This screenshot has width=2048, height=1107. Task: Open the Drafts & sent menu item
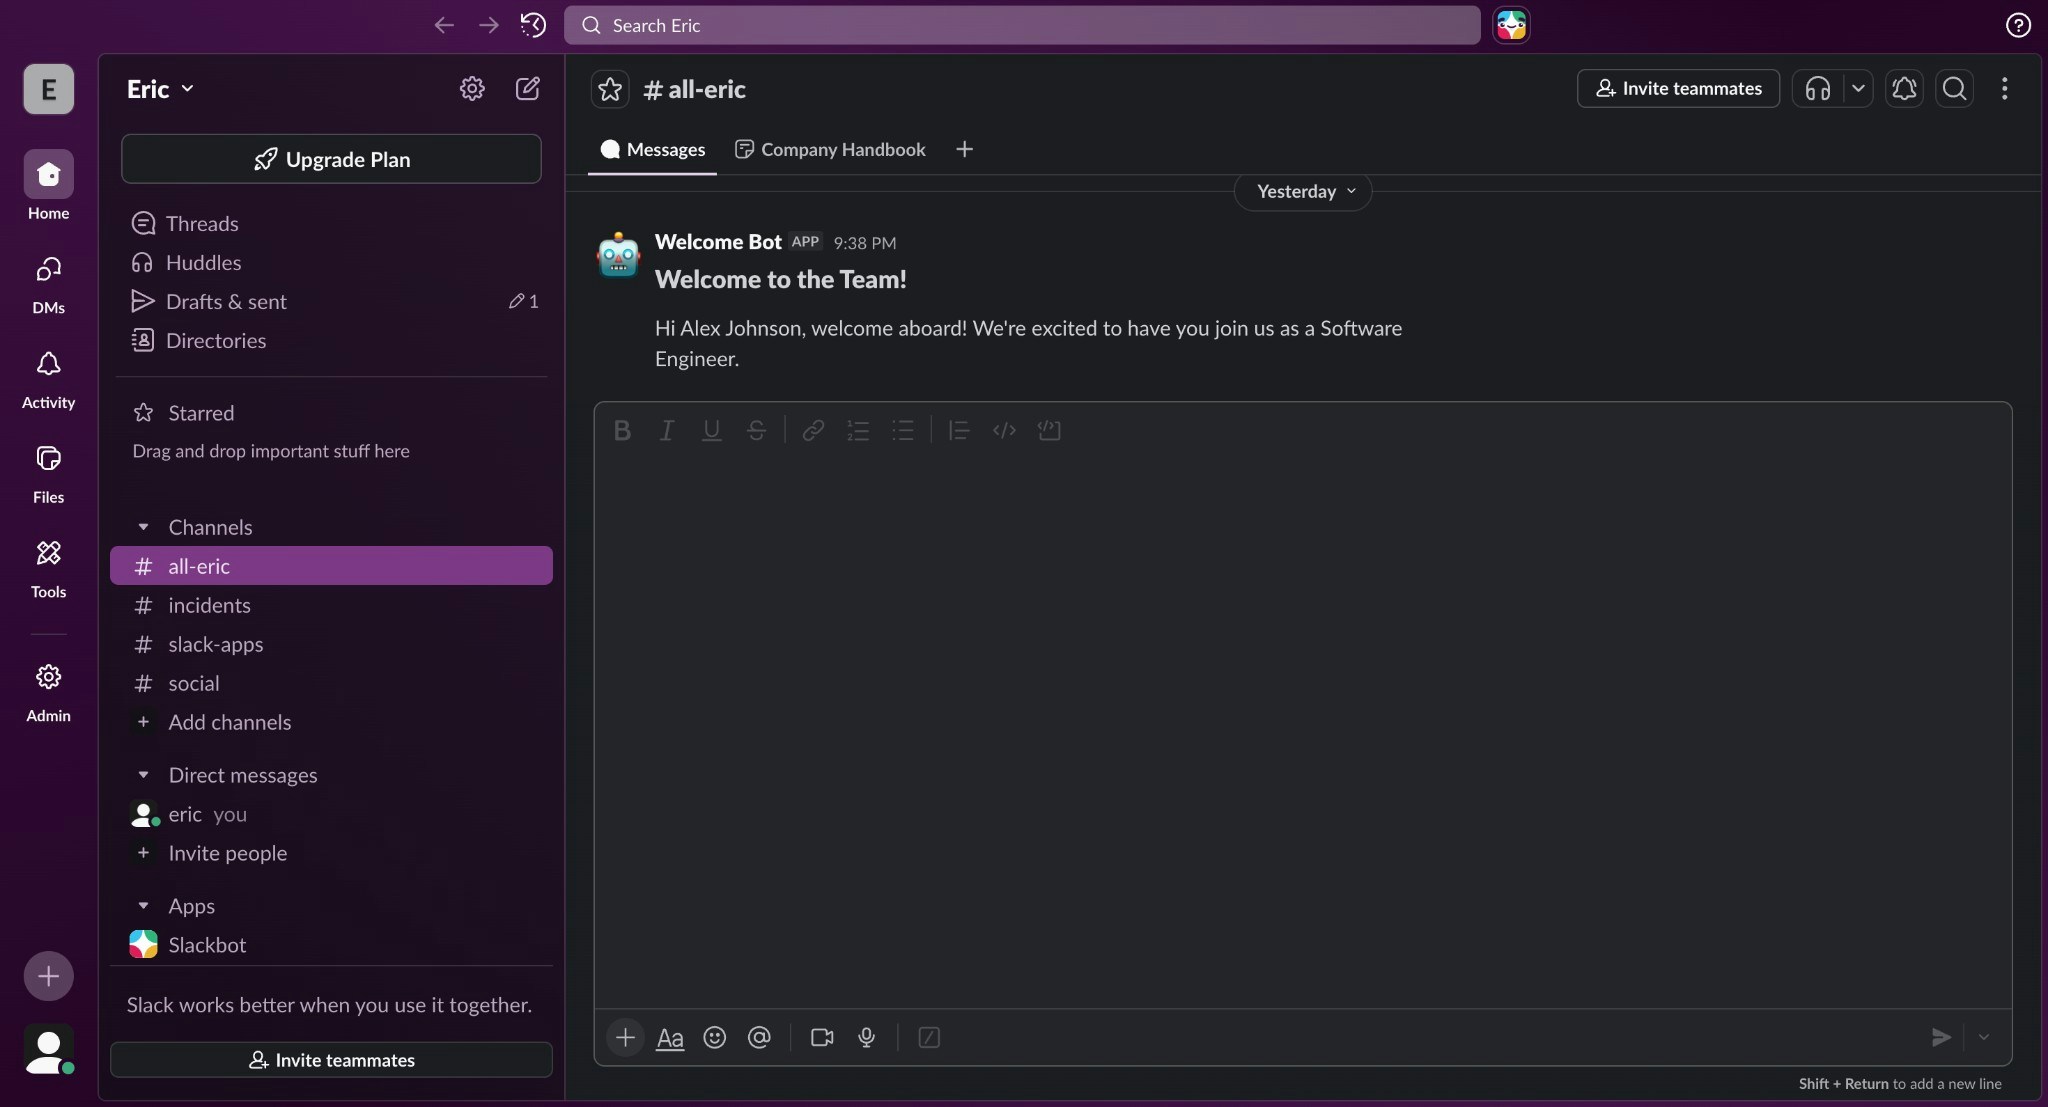pyautogui.click(x=226, y=301)
